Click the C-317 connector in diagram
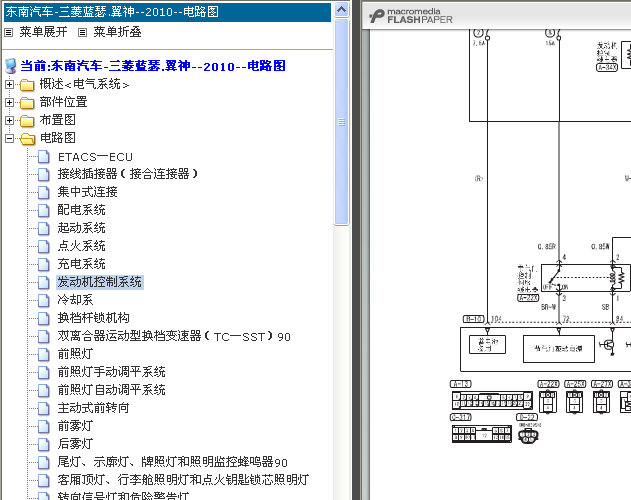This screenshot has height=500, width=631. pos(482,434)
